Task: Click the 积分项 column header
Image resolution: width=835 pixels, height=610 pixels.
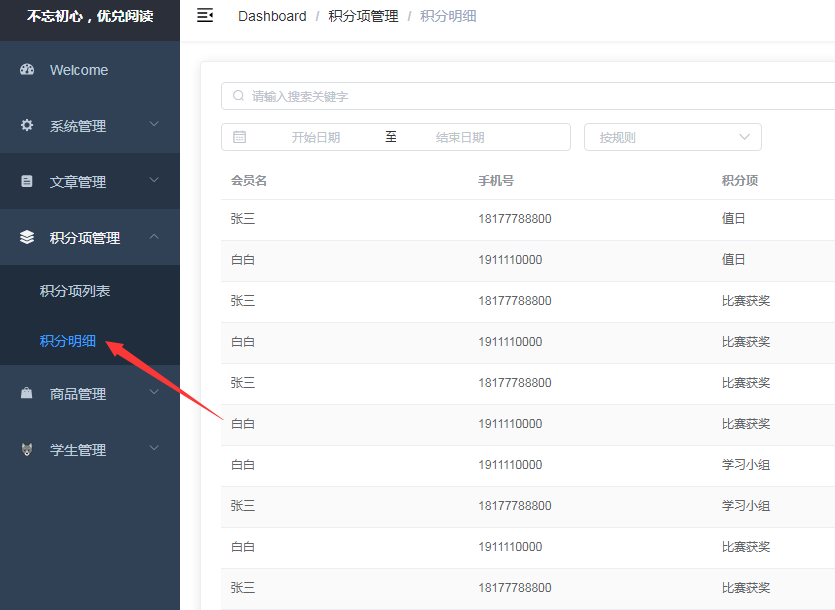Action: [x=740, y=181]
